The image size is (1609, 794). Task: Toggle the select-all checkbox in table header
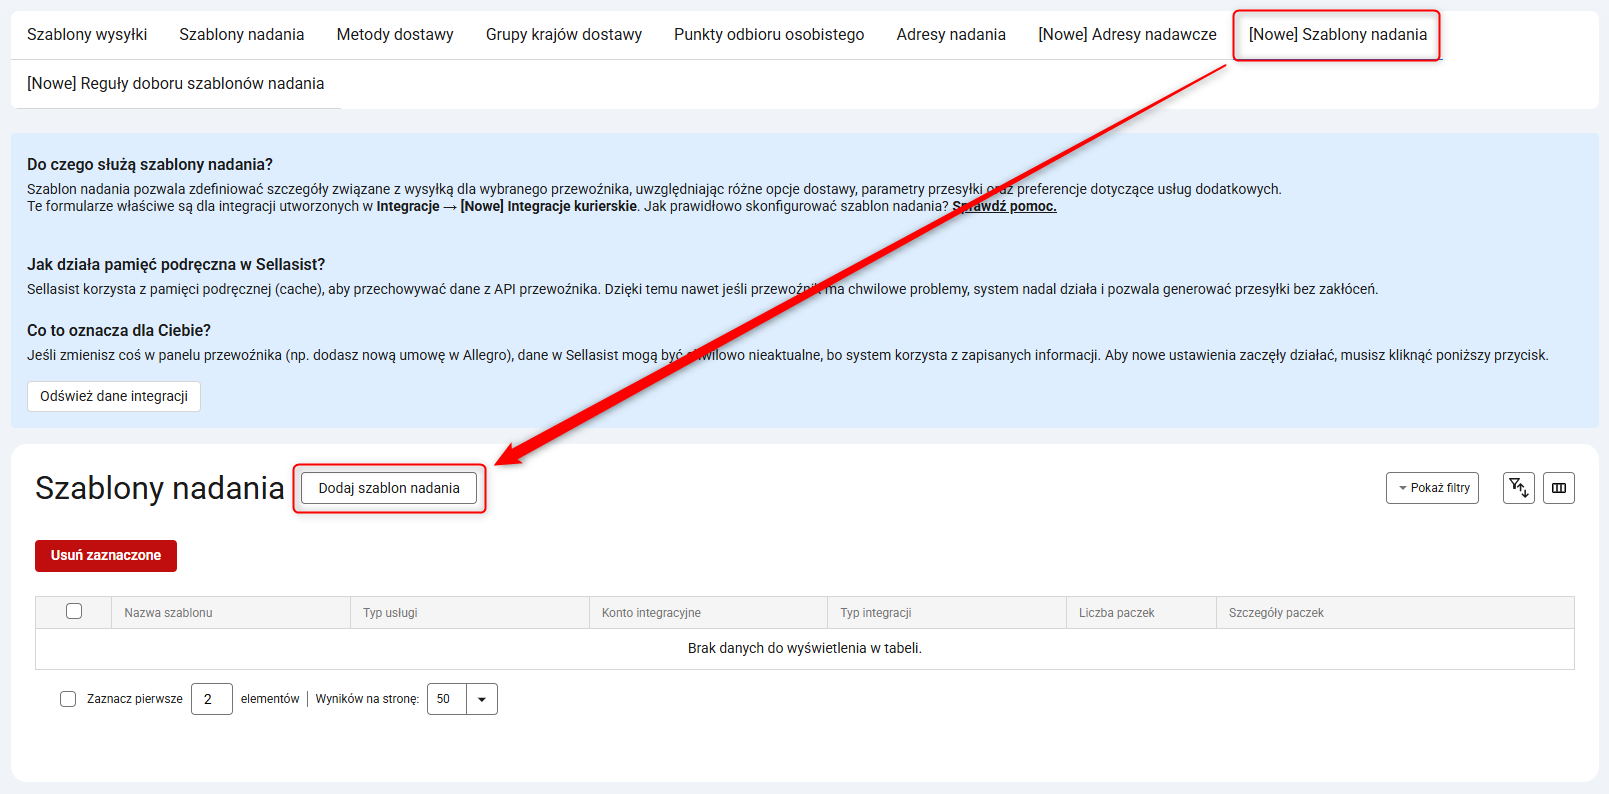coord(74,611)
